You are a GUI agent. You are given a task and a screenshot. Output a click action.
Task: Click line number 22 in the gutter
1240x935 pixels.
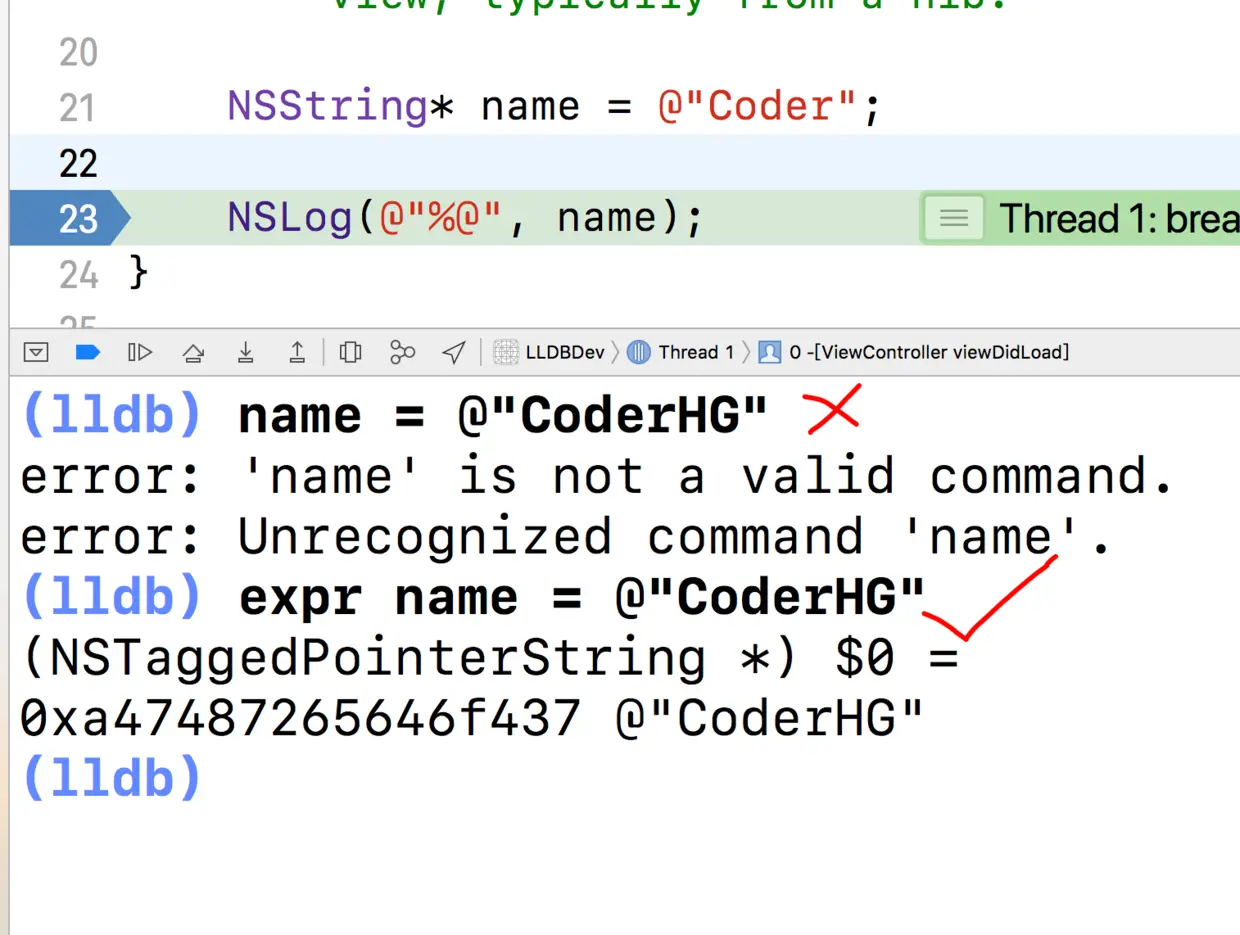[x=78, y=163]
